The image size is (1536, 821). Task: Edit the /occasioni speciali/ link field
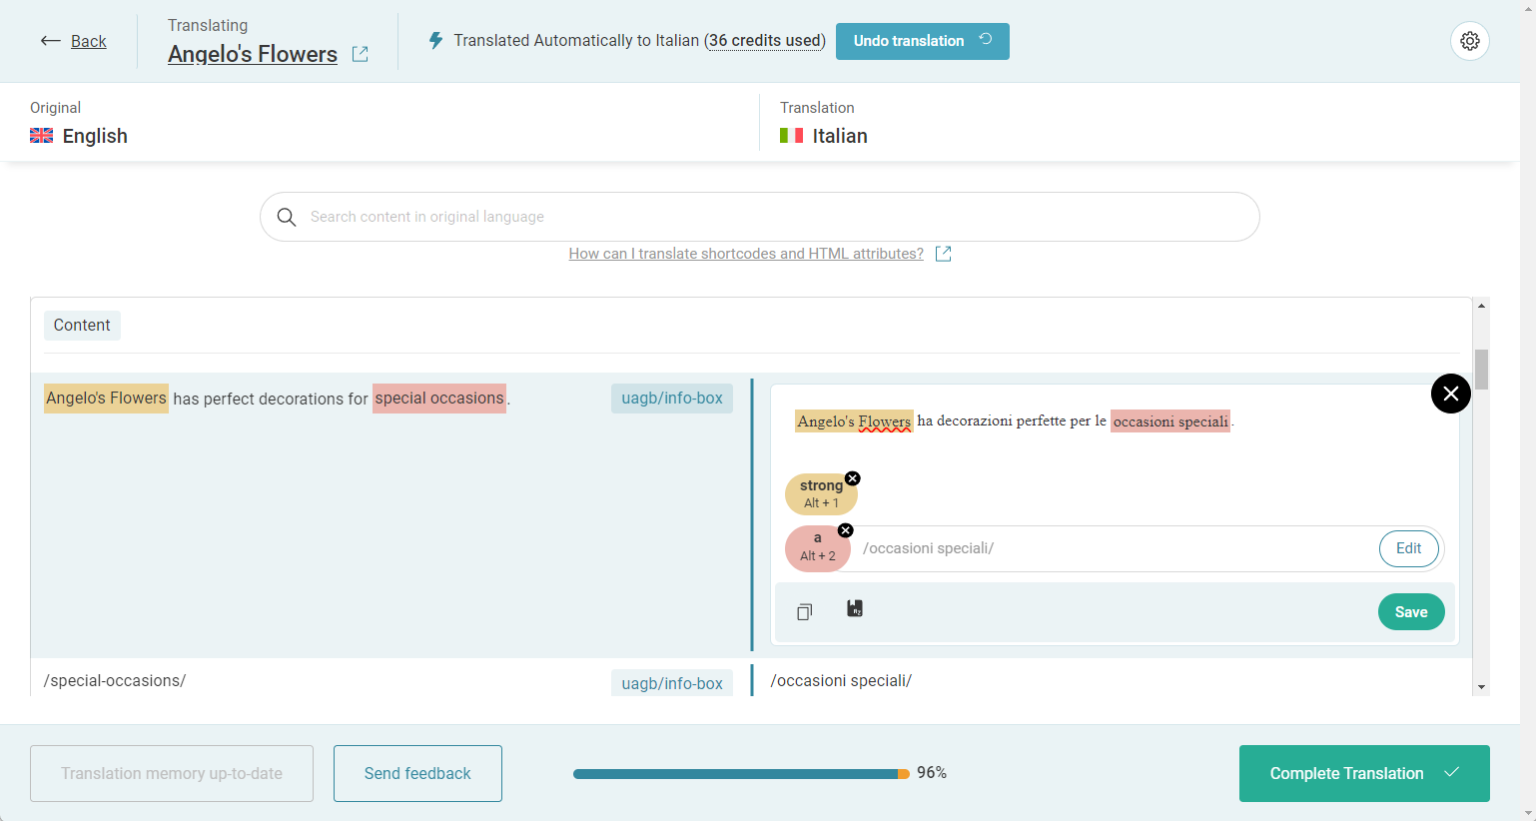click(x=1408, y=548)
